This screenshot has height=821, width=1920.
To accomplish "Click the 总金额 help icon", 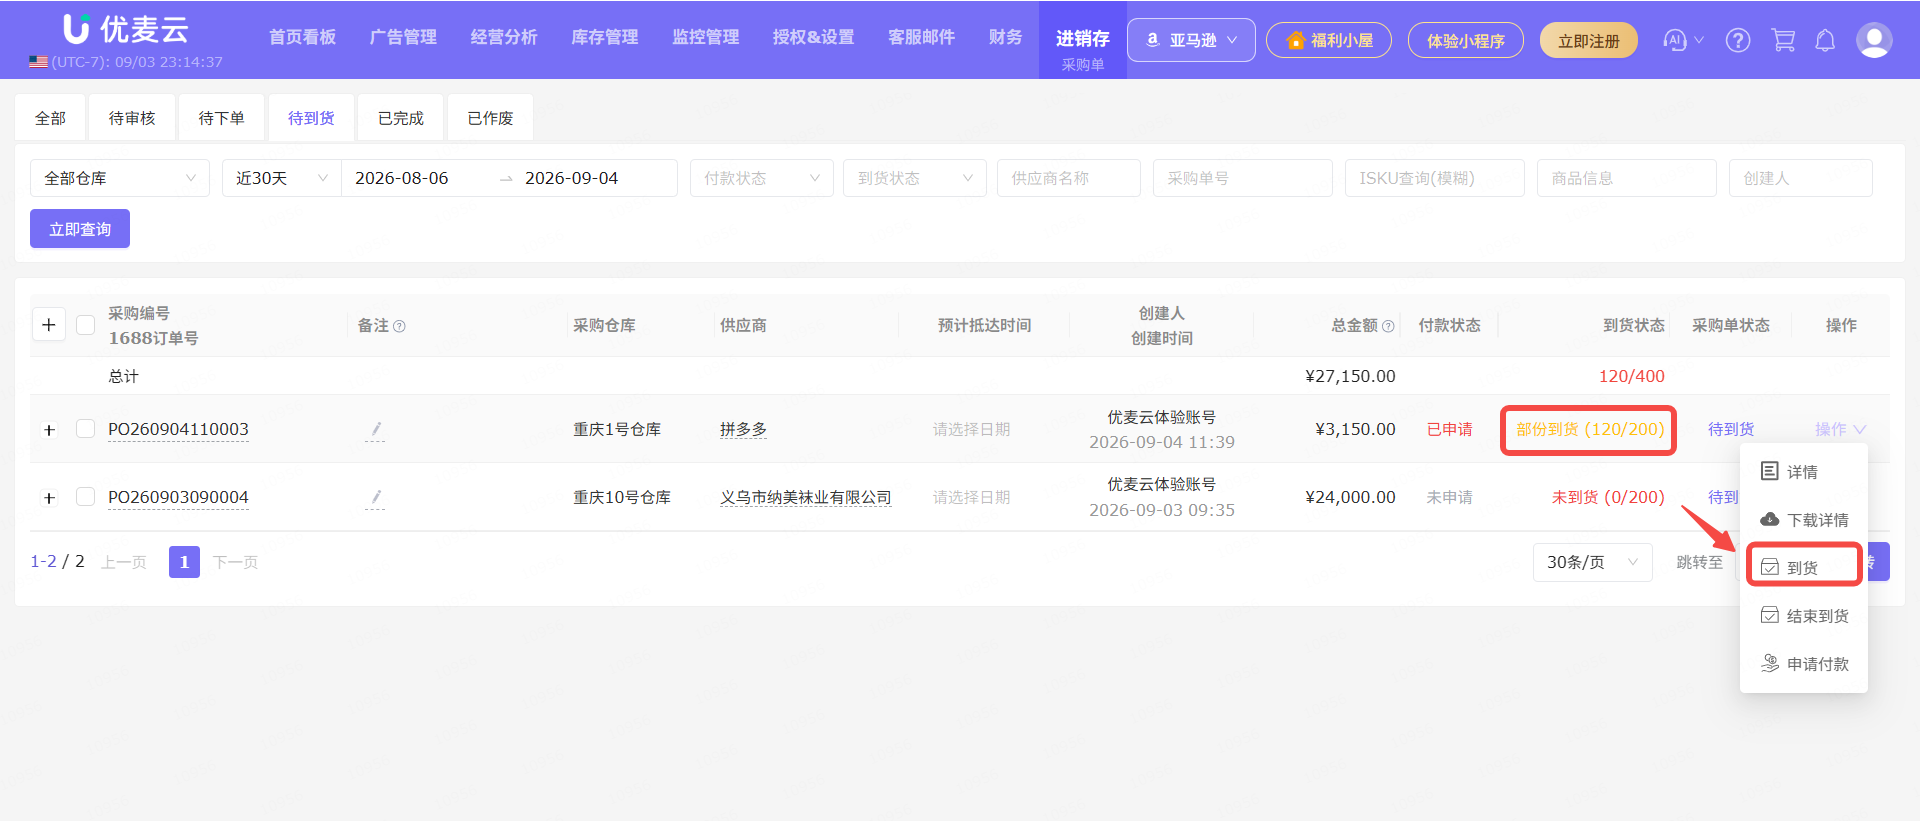I will coord(1388,326).
